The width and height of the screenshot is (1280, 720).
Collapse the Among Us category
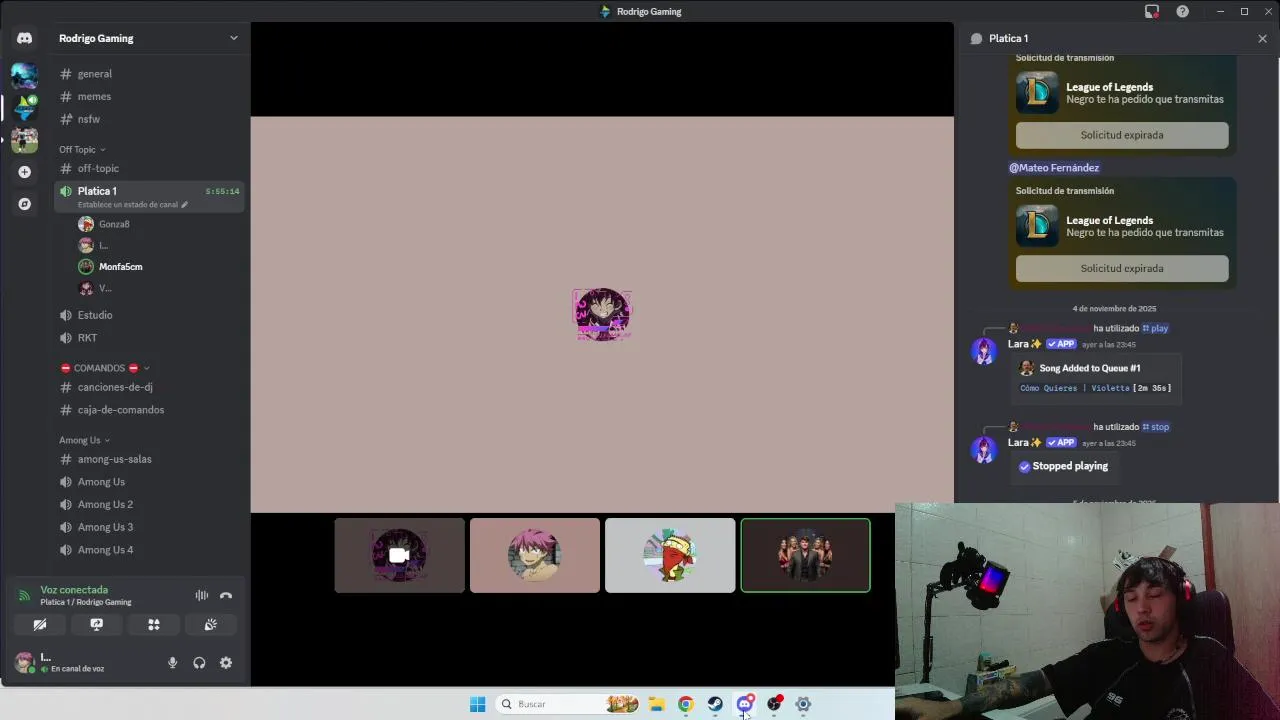click(84, 440)
